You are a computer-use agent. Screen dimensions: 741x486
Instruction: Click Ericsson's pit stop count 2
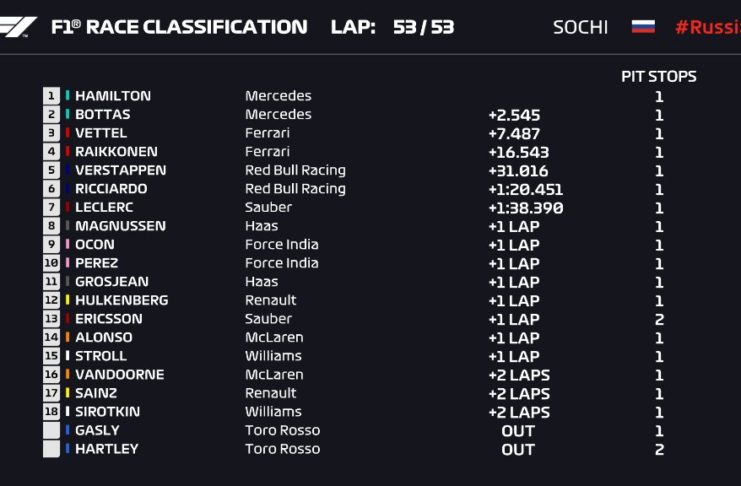pos(659,319)
